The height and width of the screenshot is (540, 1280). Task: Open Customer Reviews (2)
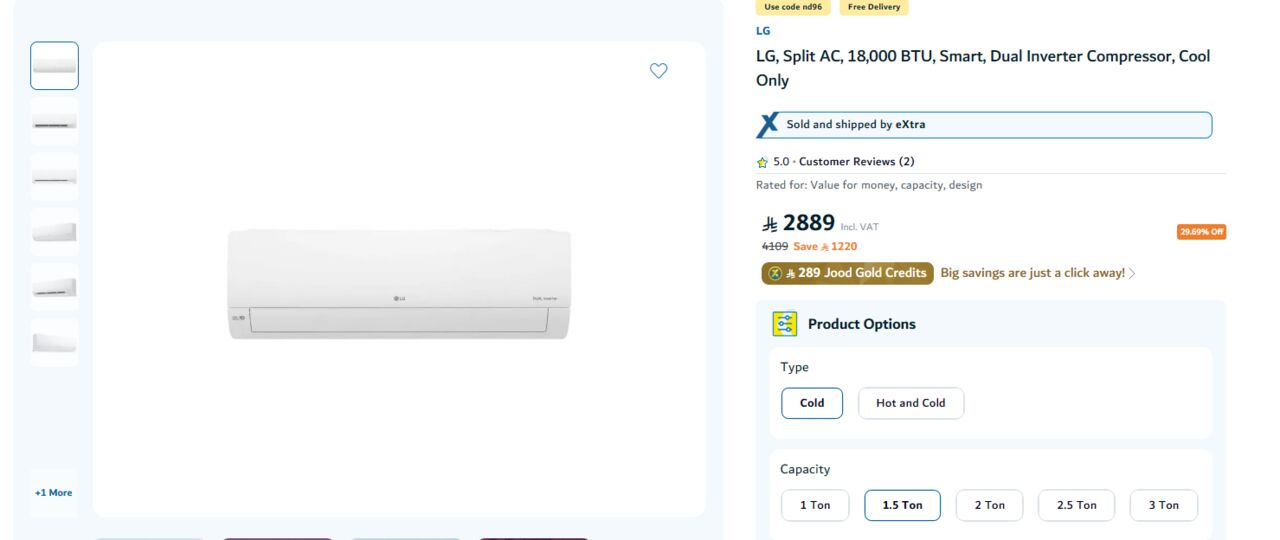(856, 162)
